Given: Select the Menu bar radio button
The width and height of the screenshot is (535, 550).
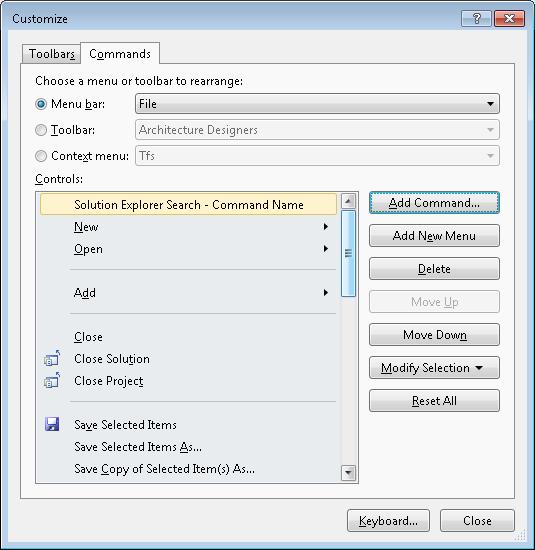Looking at the screenshot, I should click(x=41, y=104).
